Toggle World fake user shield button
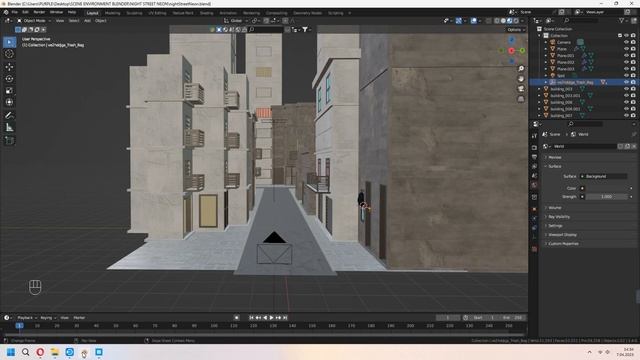The image size is (640, 360). click(620, 146)
